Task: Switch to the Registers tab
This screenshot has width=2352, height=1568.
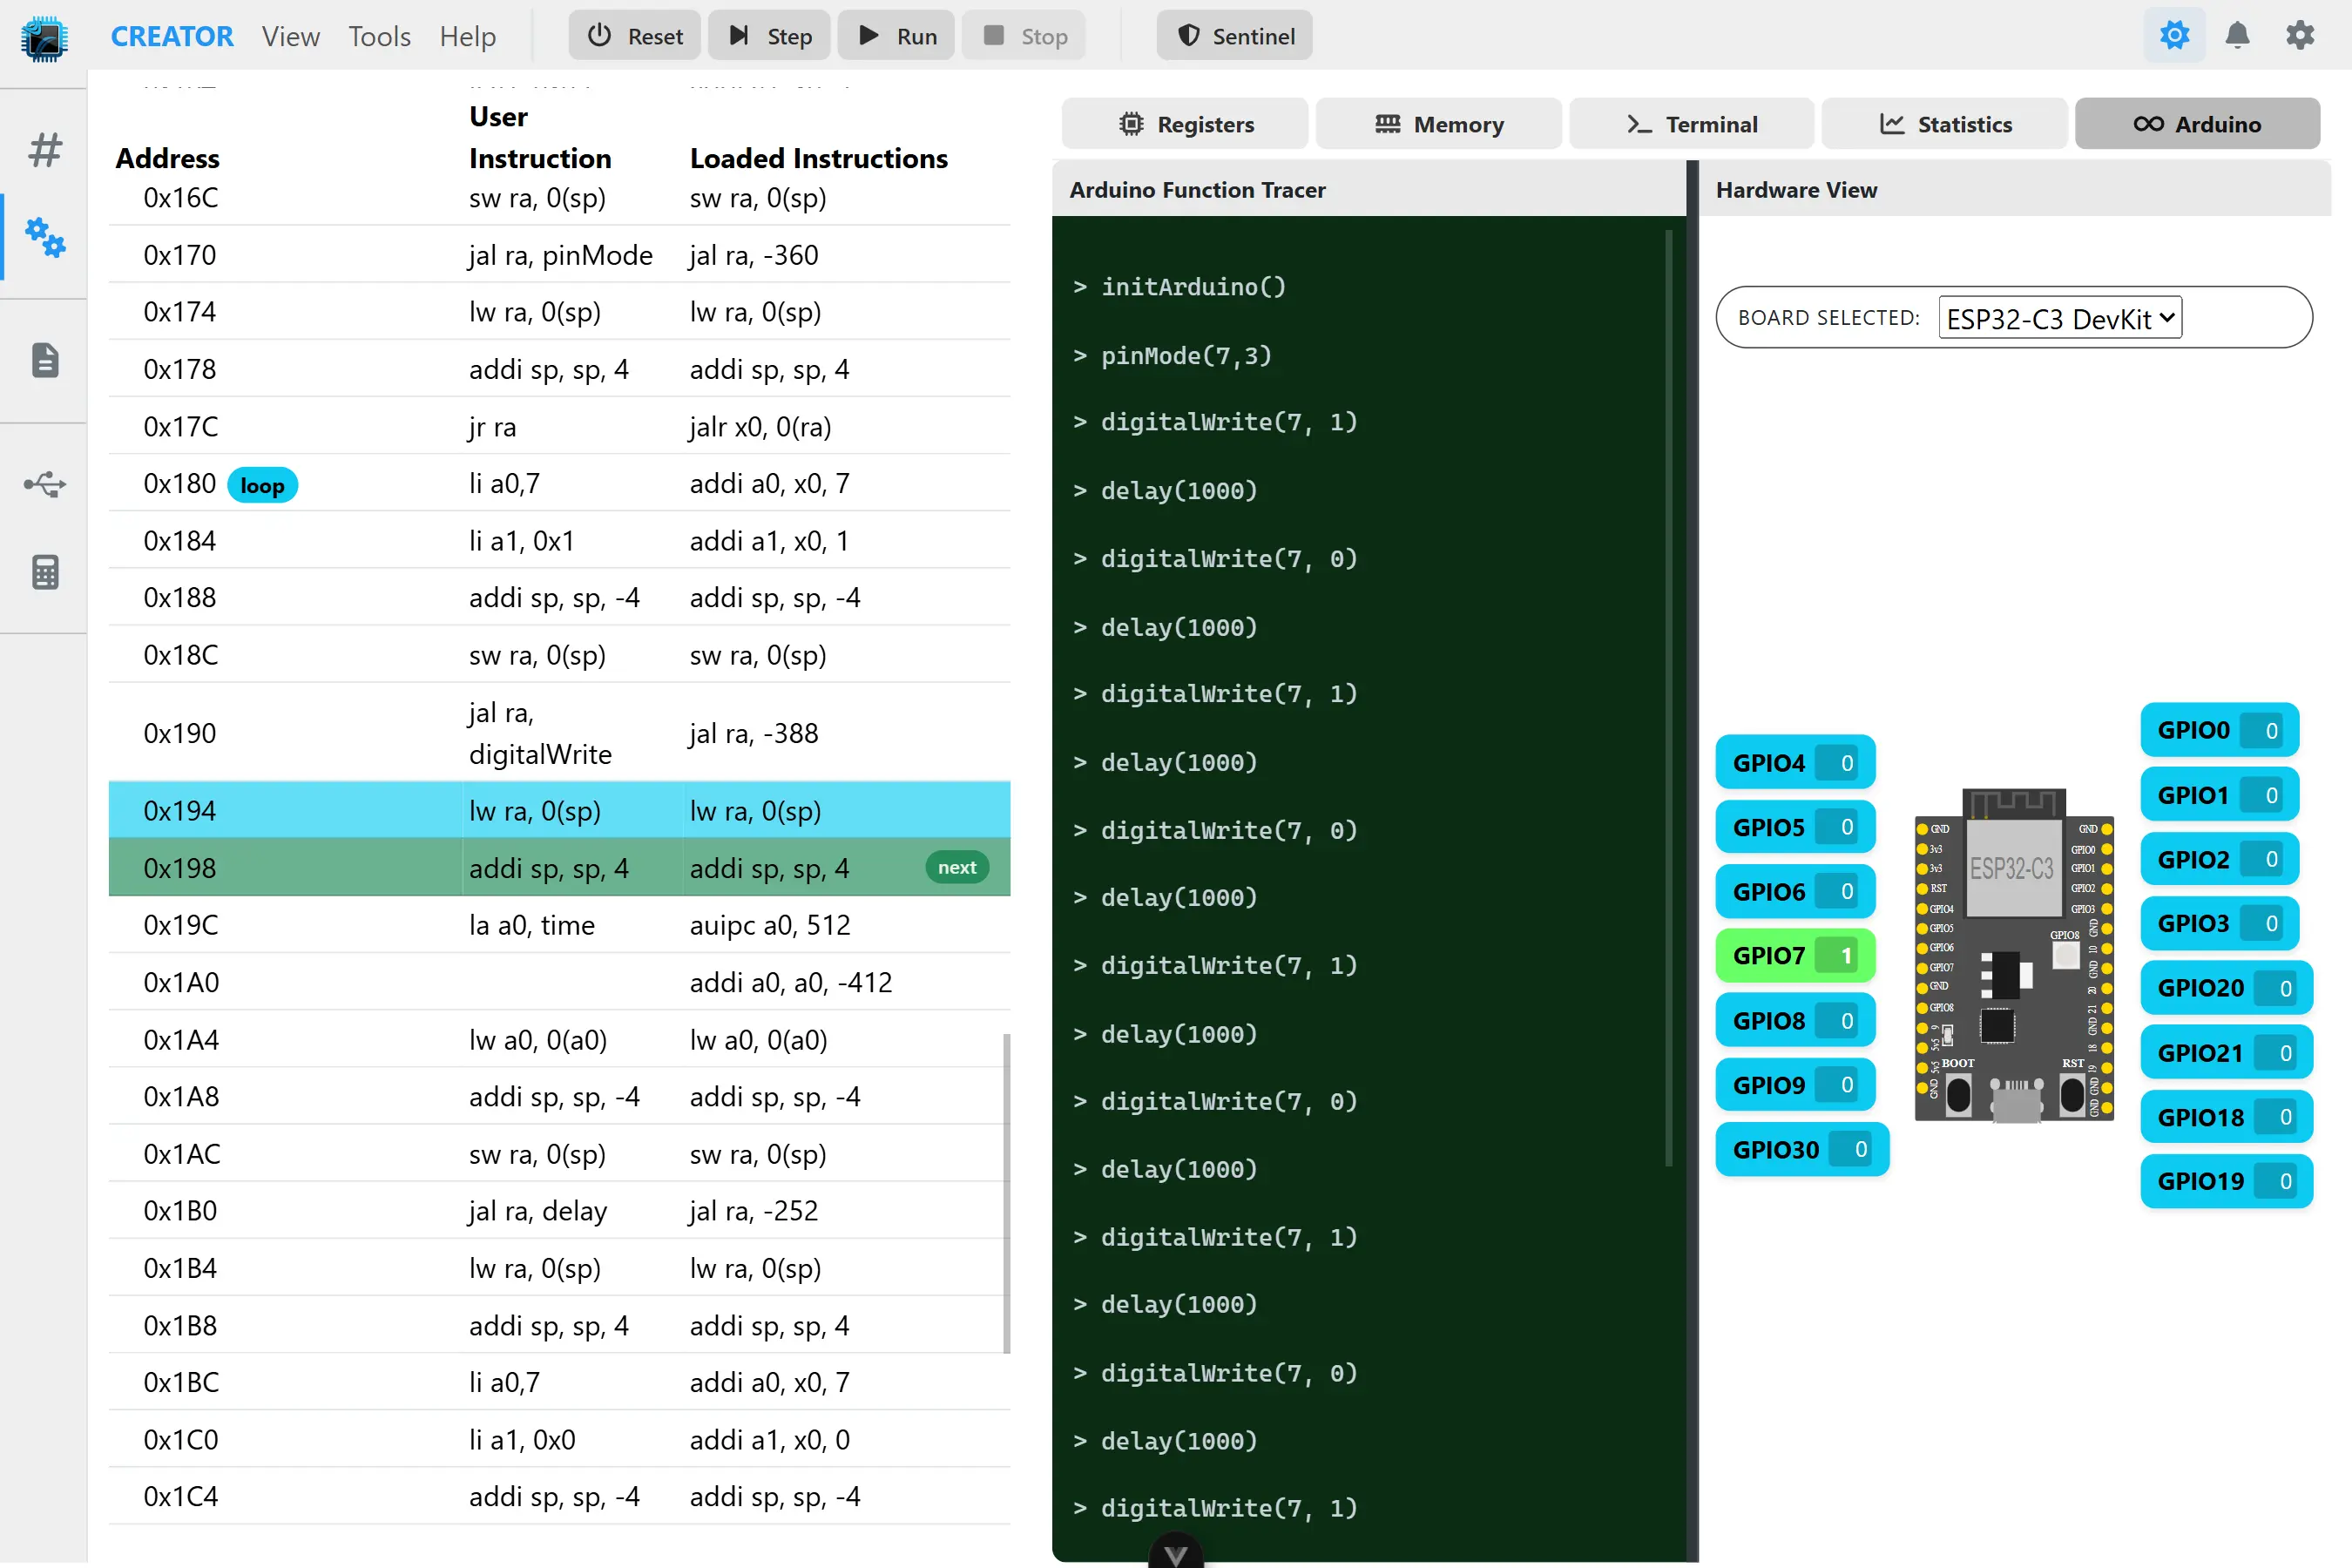Action: (x=1185, y=124)
